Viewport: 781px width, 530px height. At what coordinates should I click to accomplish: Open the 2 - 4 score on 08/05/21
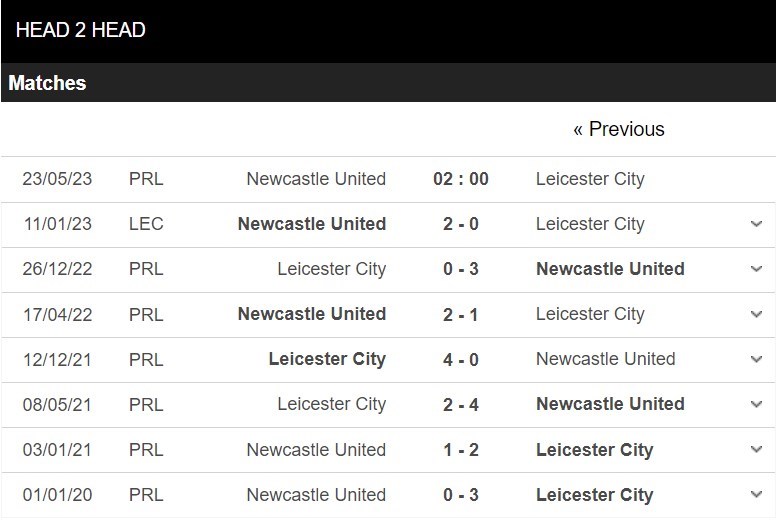pyautogui.click(x=461, y=404)
